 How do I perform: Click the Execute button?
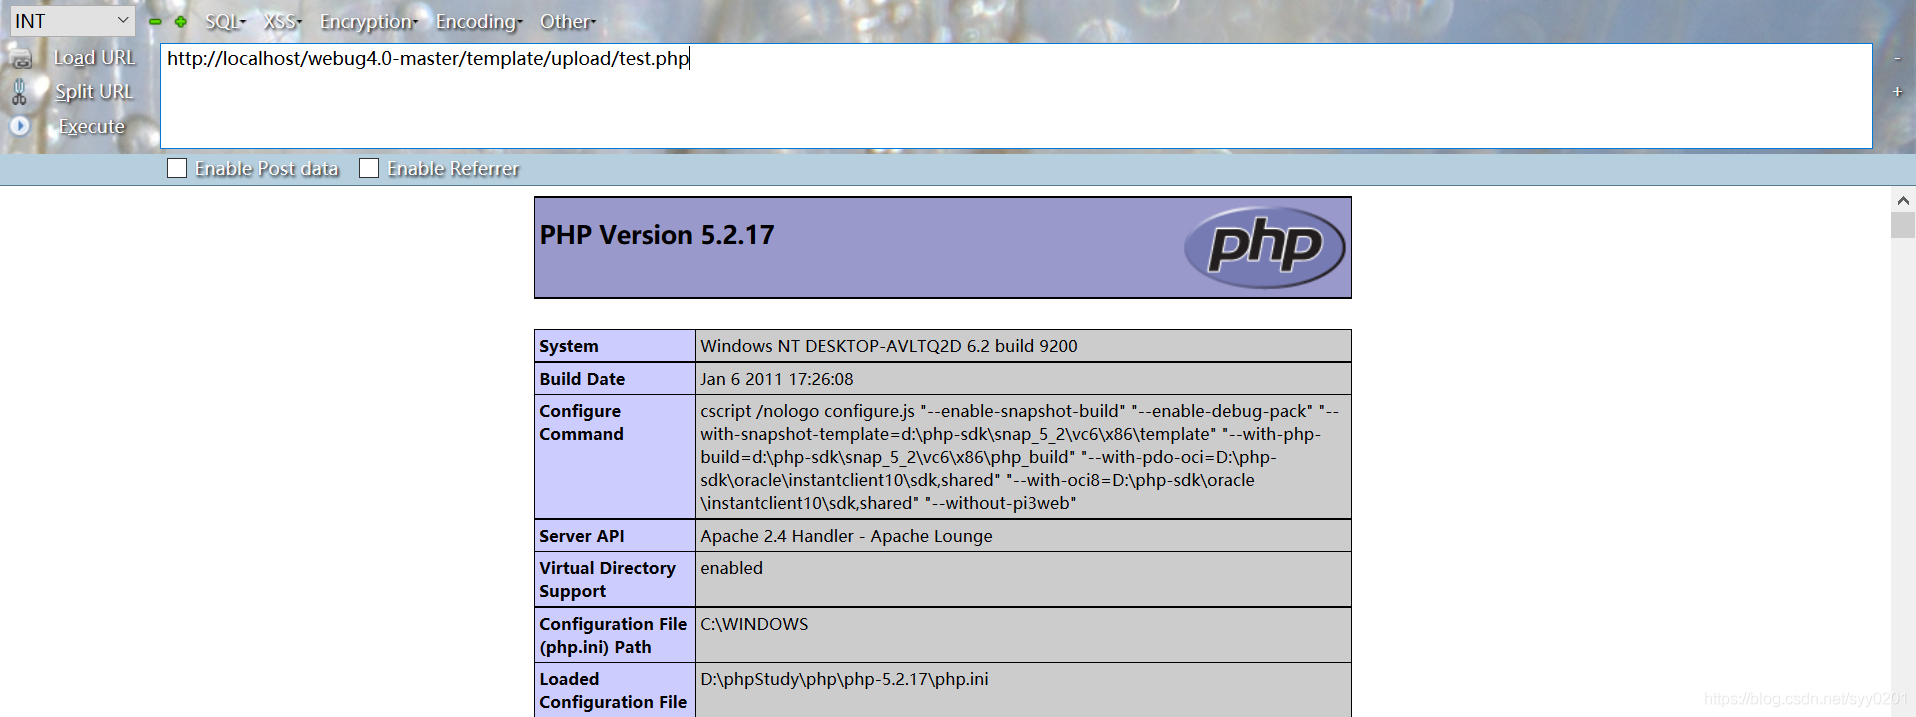pyautogui.click(x=91, y=127)
